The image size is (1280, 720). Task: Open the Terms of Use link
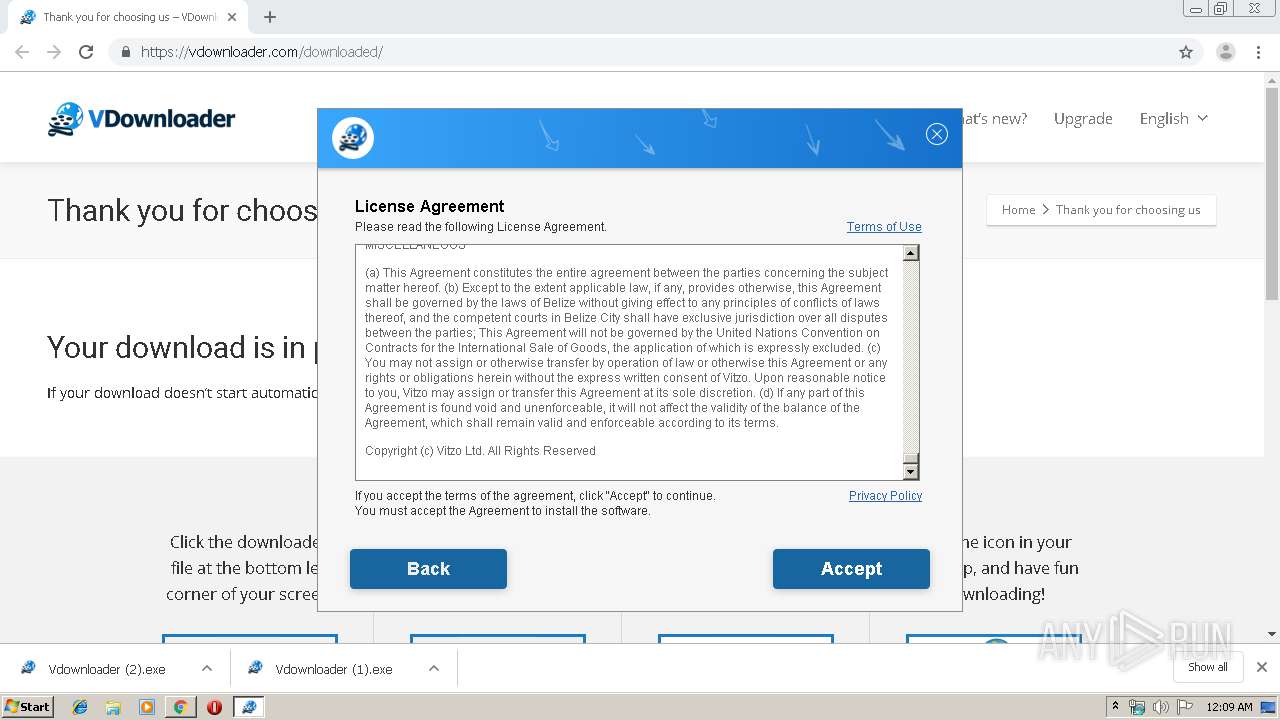click(x=884, y=227)
